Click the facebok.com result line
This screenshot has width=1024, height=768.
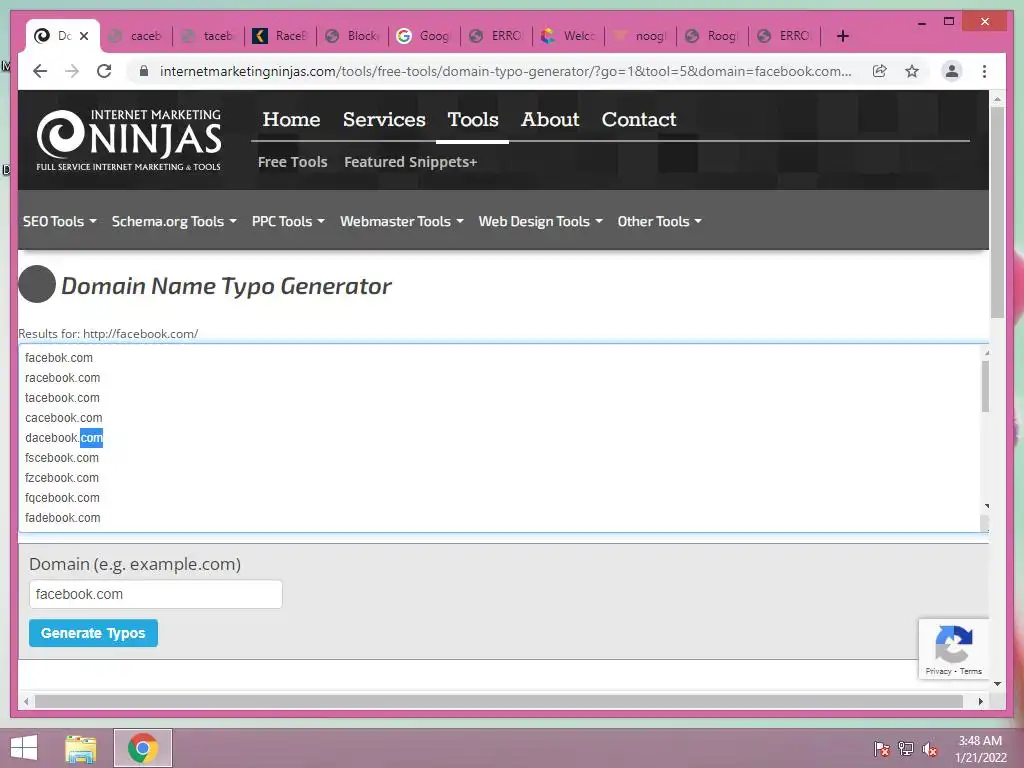pyautogui.click(x=59, y=358)
